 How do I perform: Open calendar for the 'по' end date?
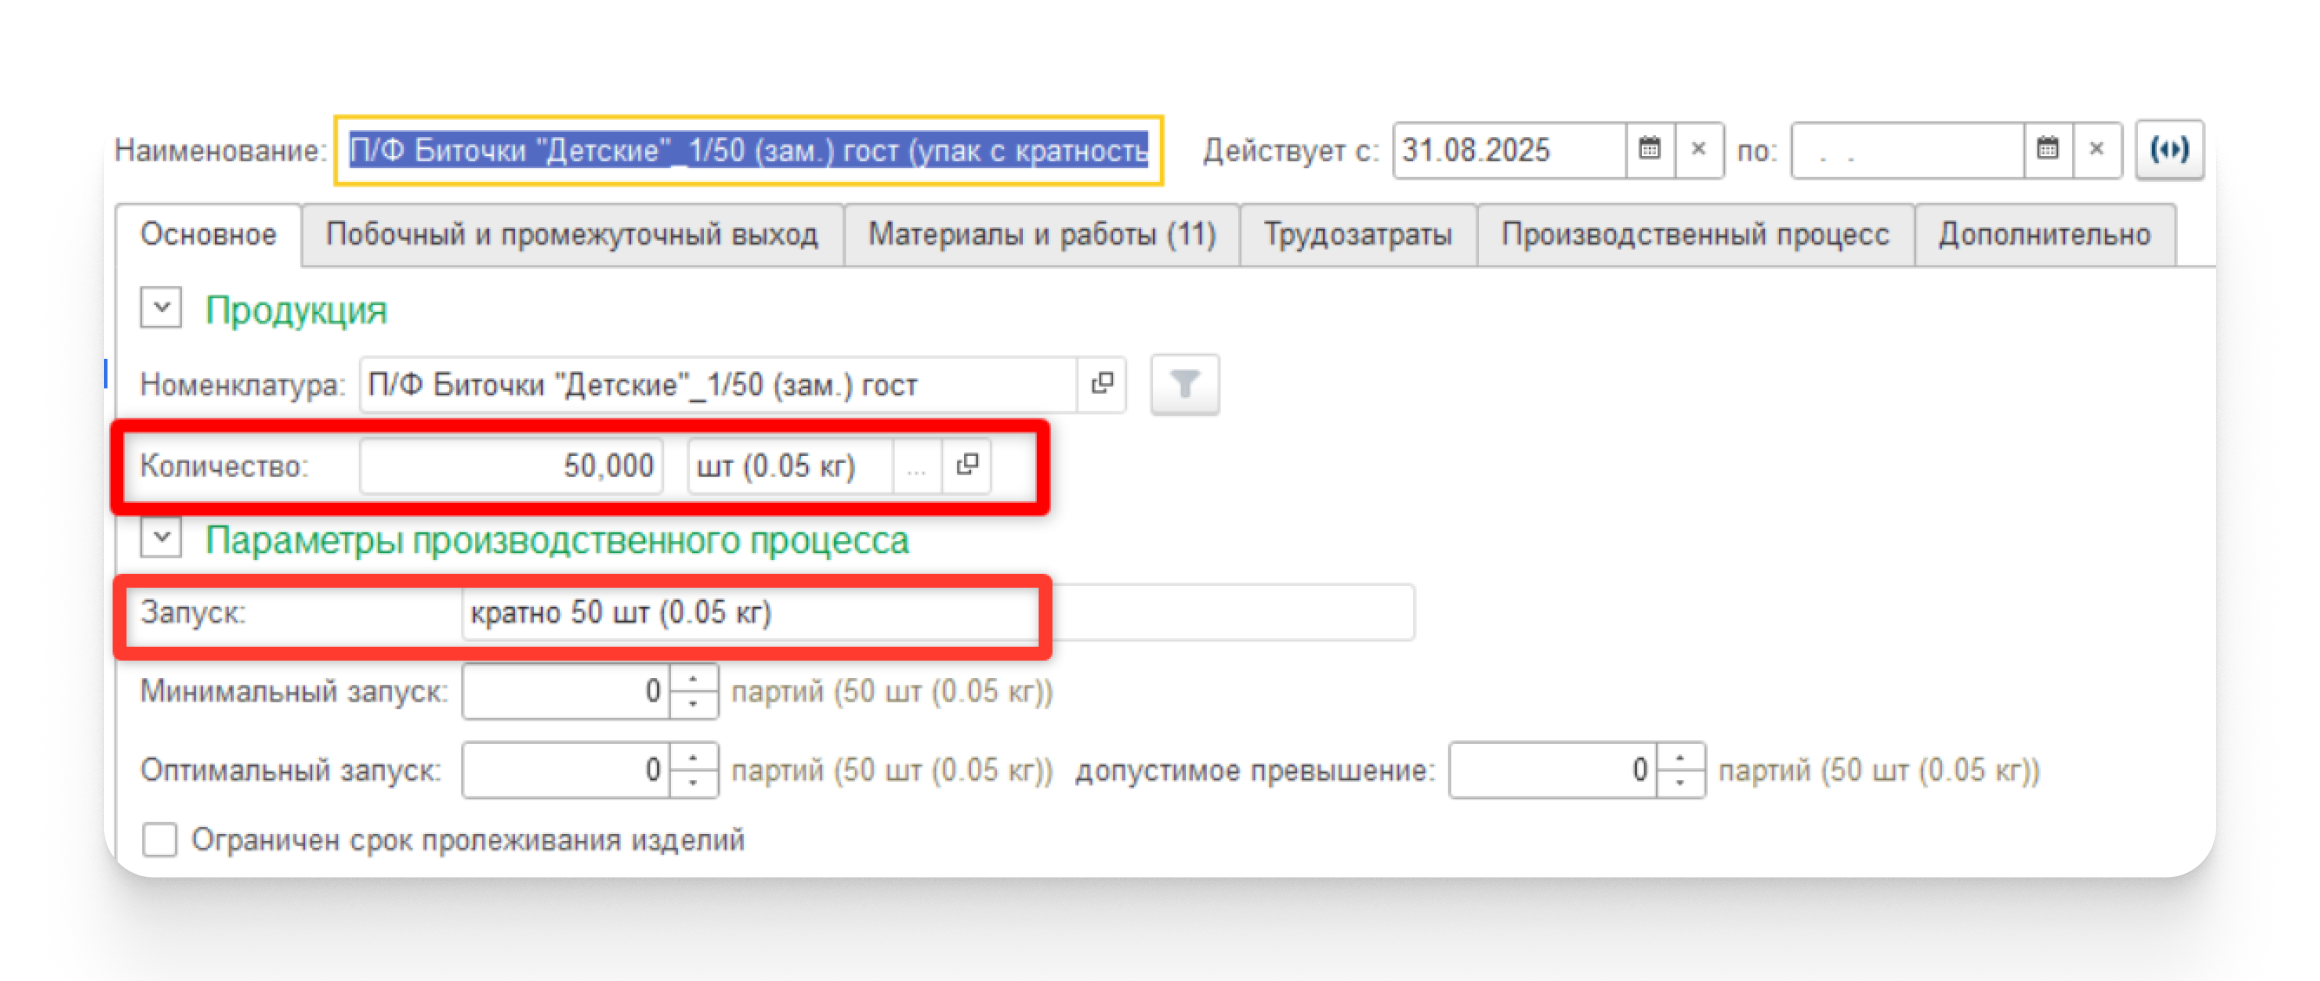[x=2047, y=150]
